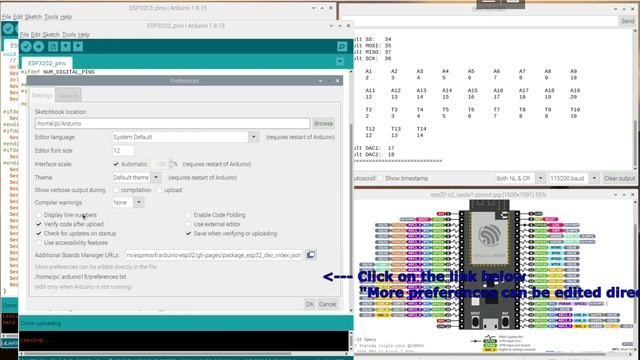Toggle Show timestamp checkbox in serial monitor

(380, 178)
